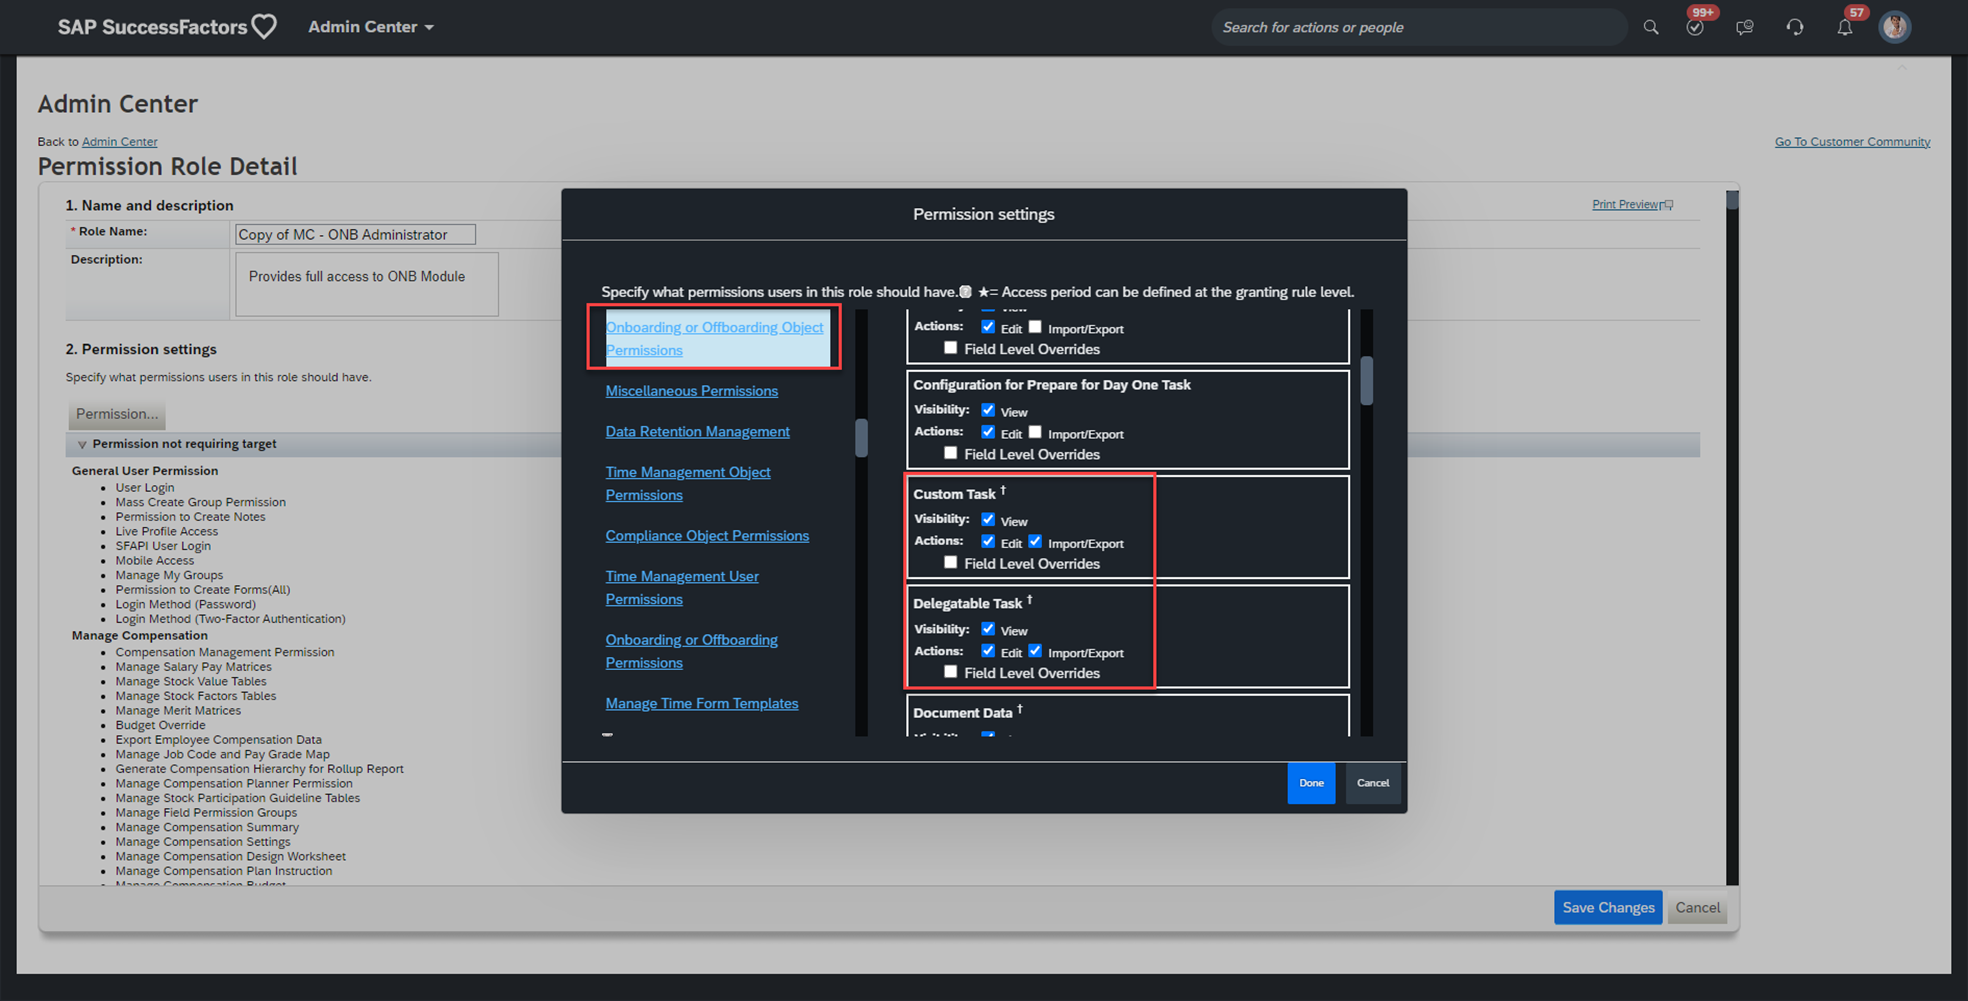This screenshot has height=1001, width=1968.
Task: Toggle Edit checkbox for Custom Task
Action: pyautogui.click(x=988, y=541)
